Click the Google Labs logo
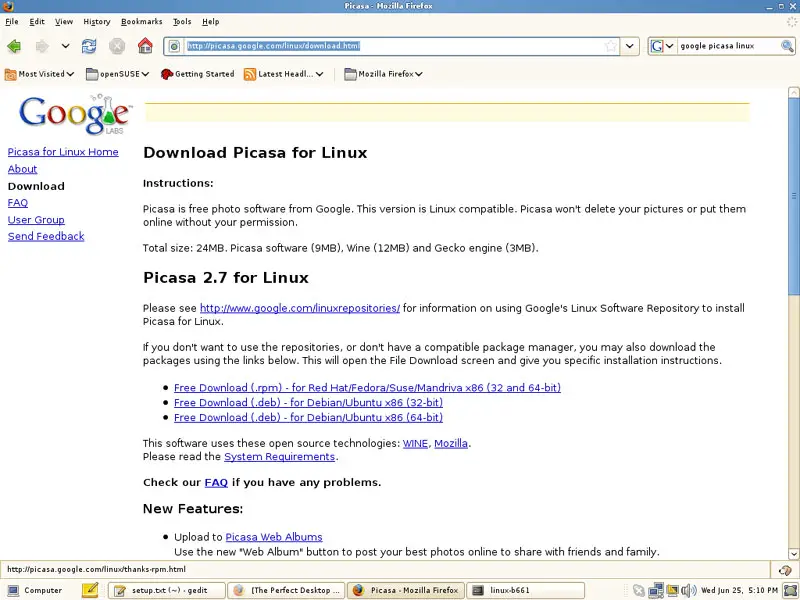Viewport: 800px width, 600px height. point(76,114)
